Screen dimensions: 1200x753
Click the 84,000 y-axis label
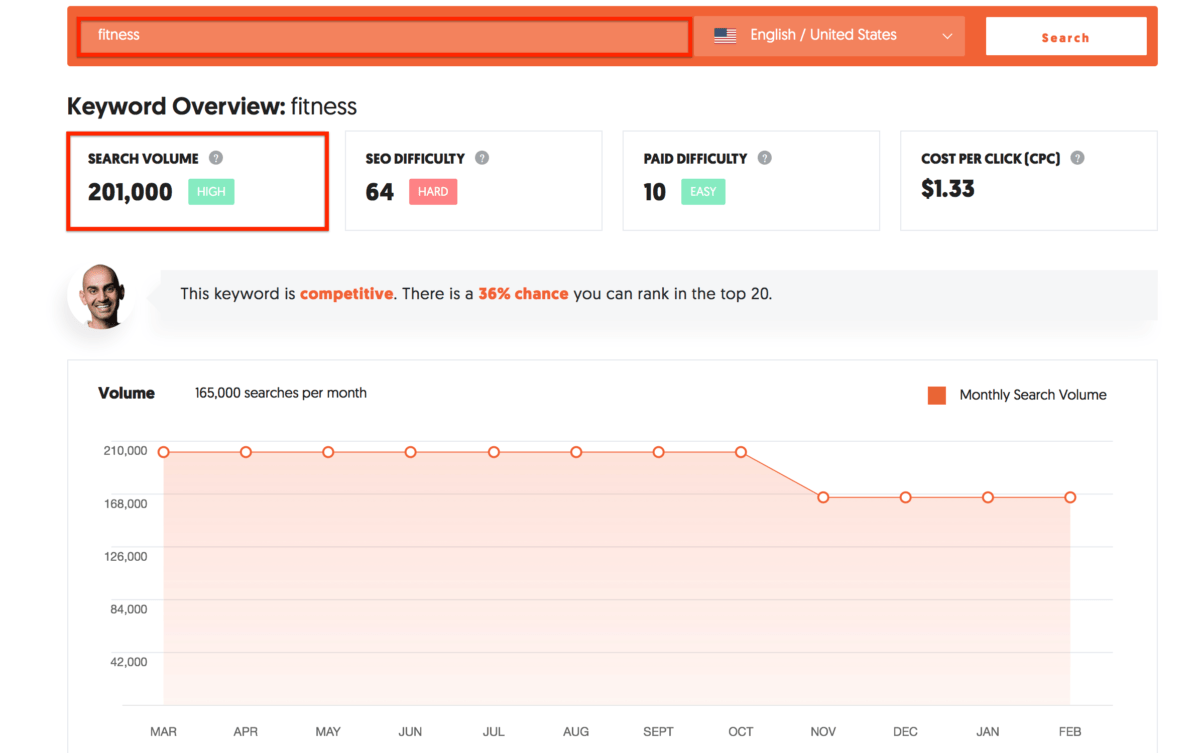(128, 609)
